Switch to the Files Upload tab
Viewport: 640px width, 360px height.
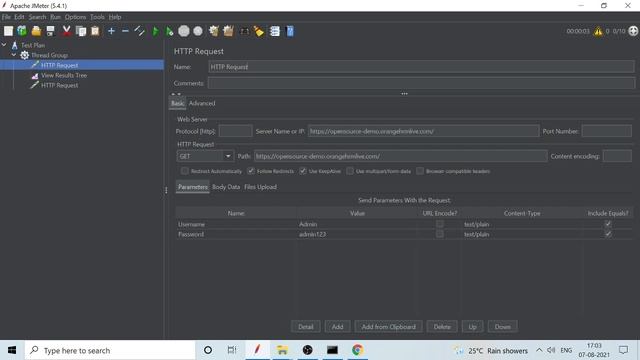tap(260, 187)
